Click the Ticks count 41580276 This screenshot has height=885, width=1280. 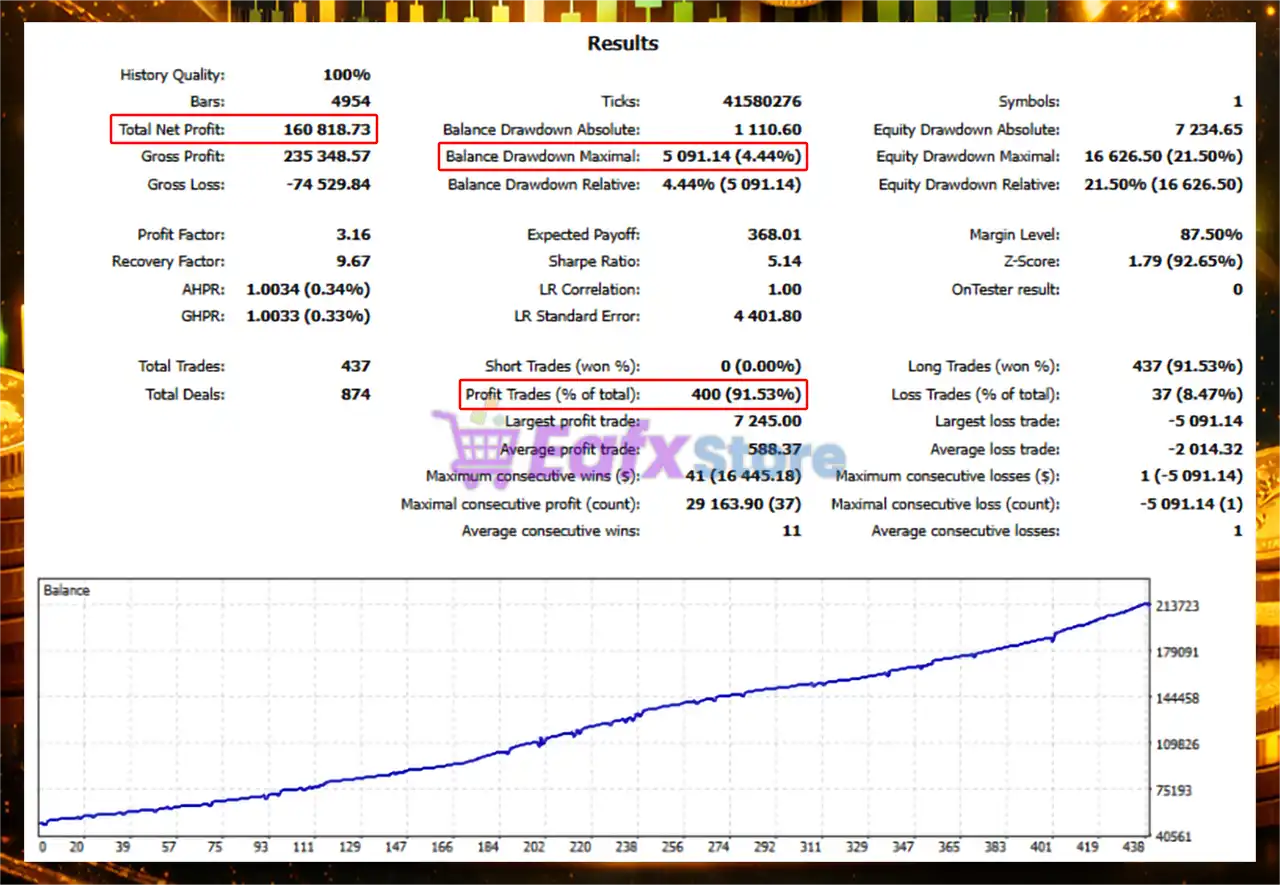tap(761, 101)
